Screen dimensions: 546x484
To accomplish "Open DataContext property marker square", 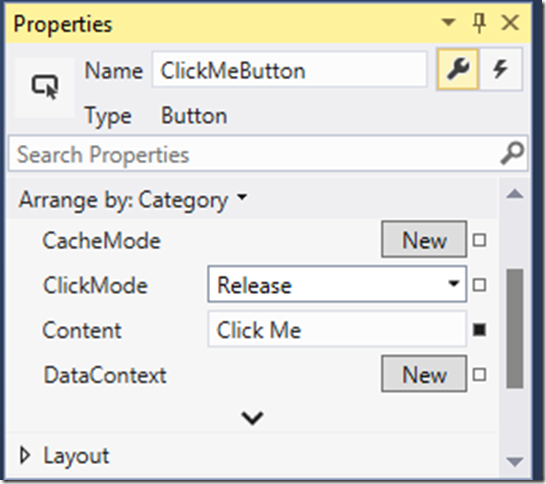I will coord(479,375).
